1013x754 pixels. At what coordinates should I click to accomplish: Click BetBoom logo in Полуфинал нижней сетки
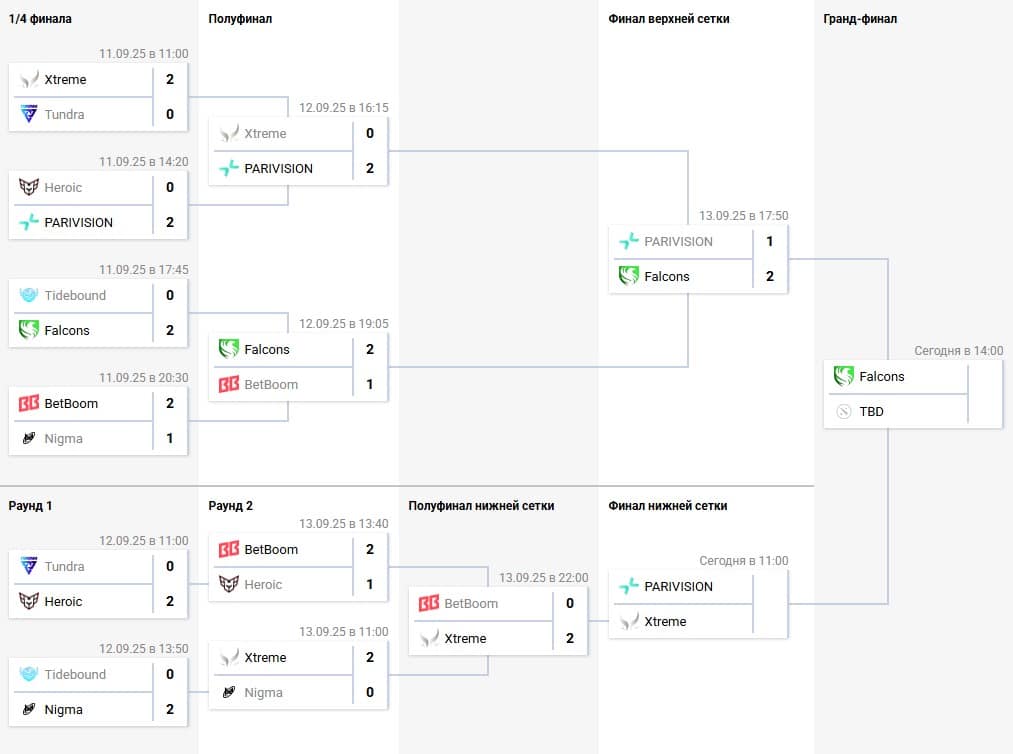428,603
